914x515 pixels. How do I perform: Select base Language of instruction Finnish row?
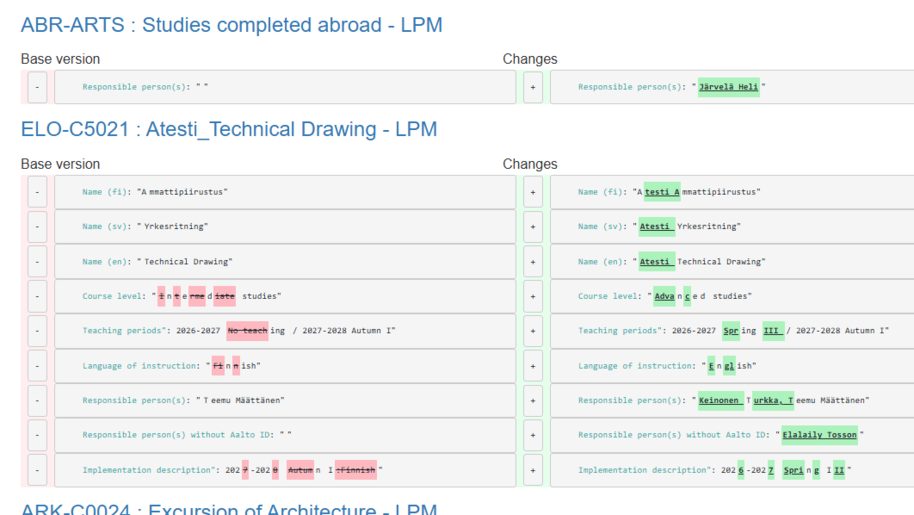click(285, 366)
